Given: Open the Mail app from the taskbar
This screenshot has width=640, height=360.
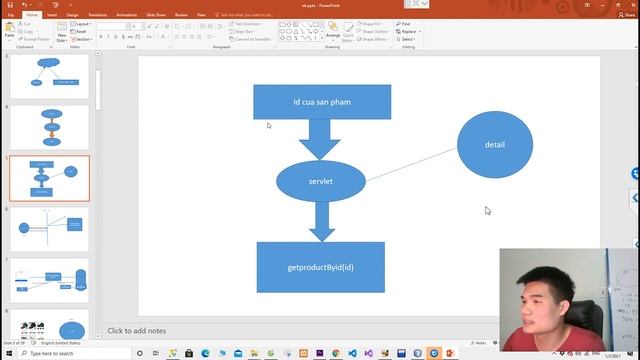Looking at the screenshot, I should pos(238,353).
